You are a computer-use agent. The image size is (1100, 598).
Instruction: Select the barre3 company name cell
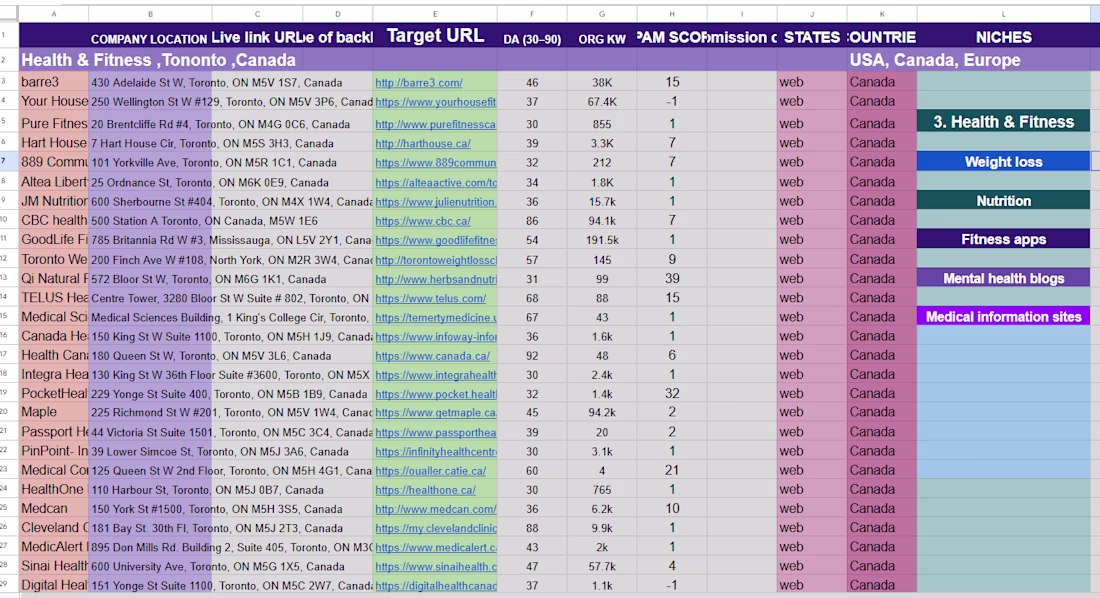tap(54, 82)
